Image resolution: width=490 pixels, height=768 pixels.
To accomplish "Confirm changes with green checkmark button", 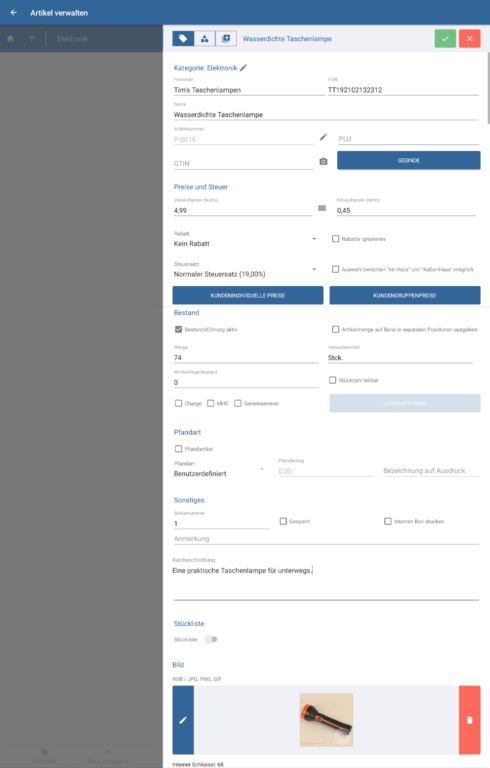I will click(445, 38).
